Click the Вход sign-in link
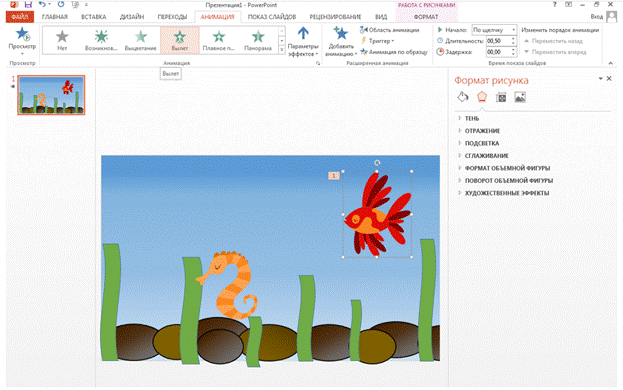 pyautogui.click(x=596, y=17)
